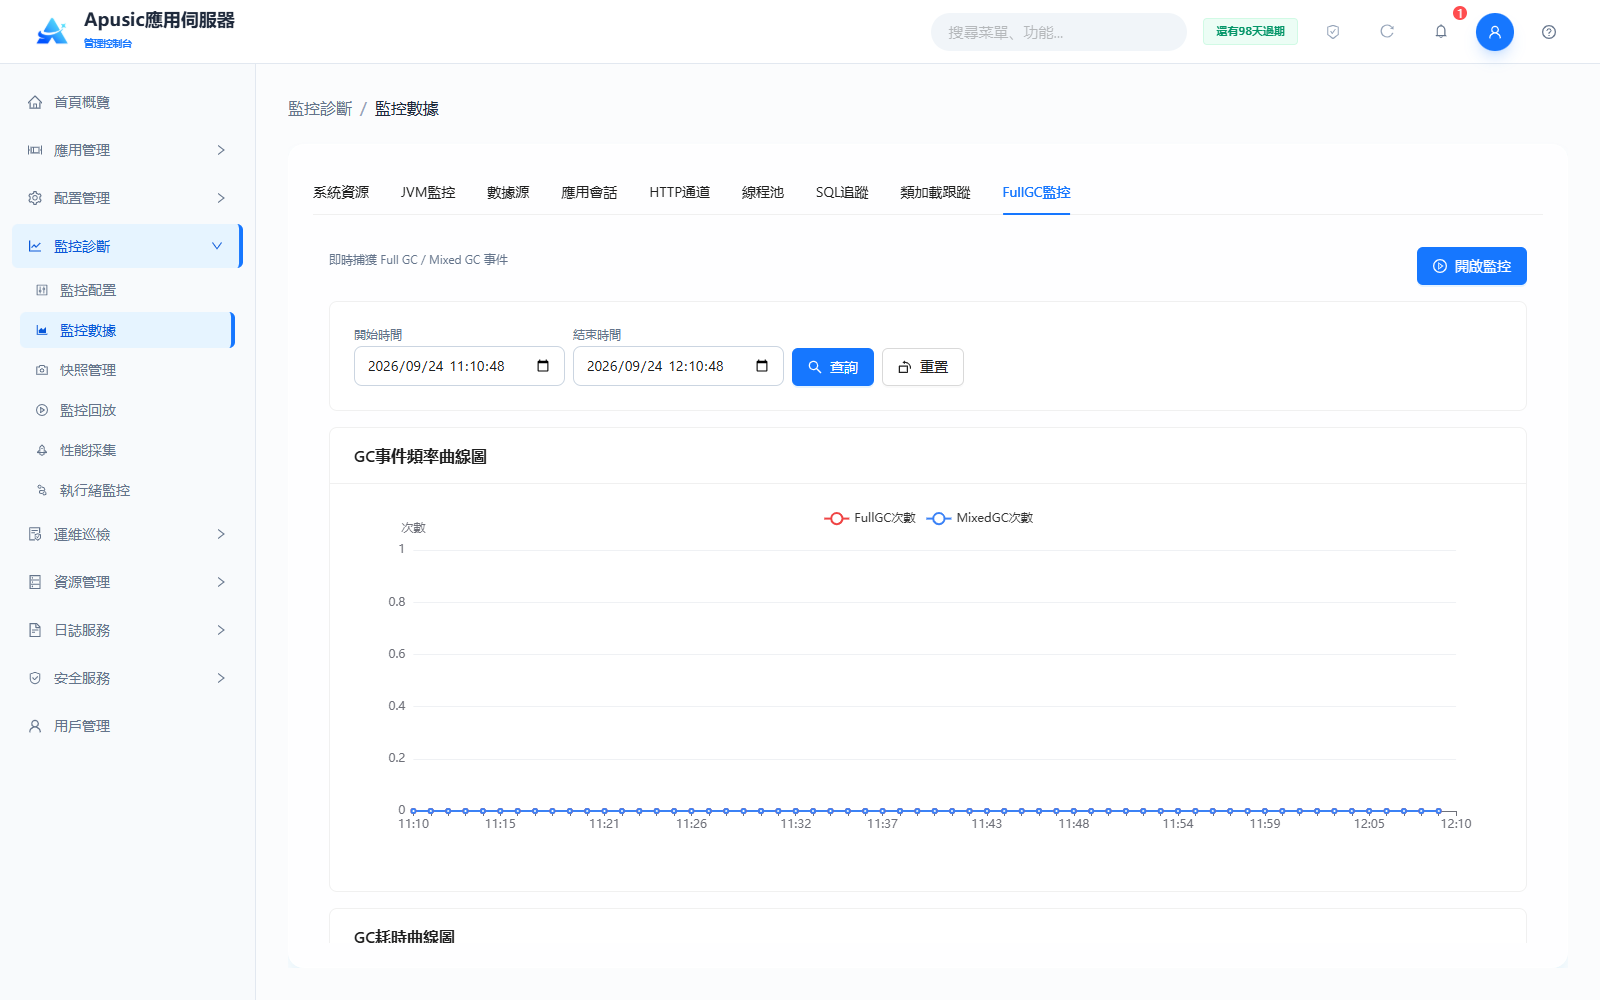
Task: Open the security shield icon in header
Action: 1333,32
